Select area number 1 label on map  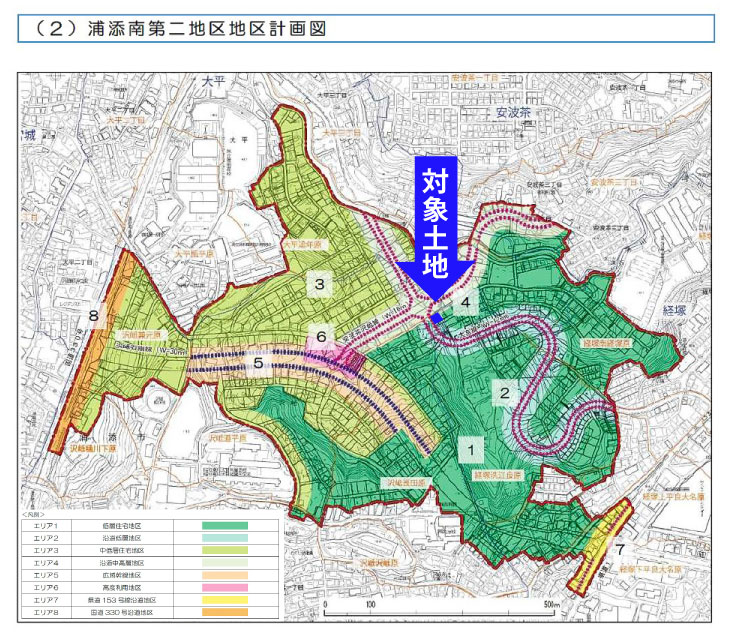471,450
